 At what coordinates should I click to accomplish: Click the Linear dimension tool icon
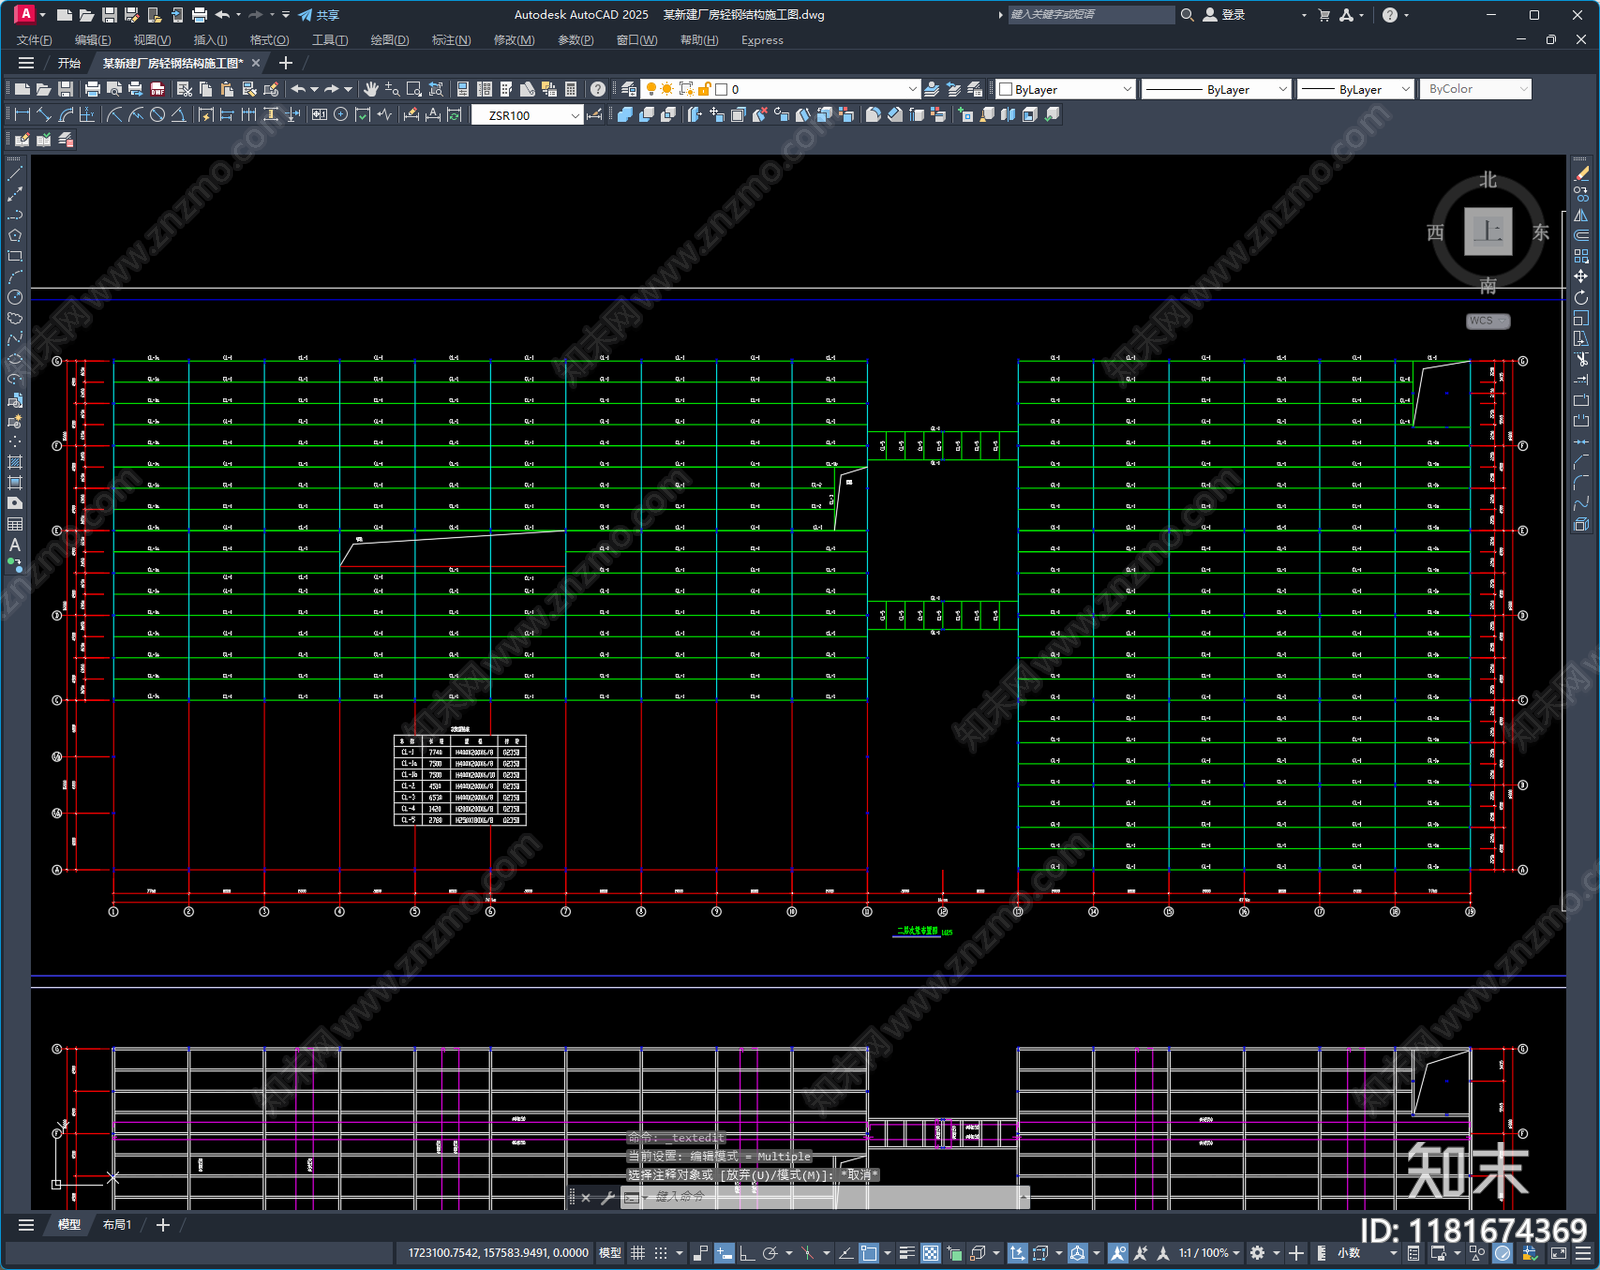click(22, 115)
